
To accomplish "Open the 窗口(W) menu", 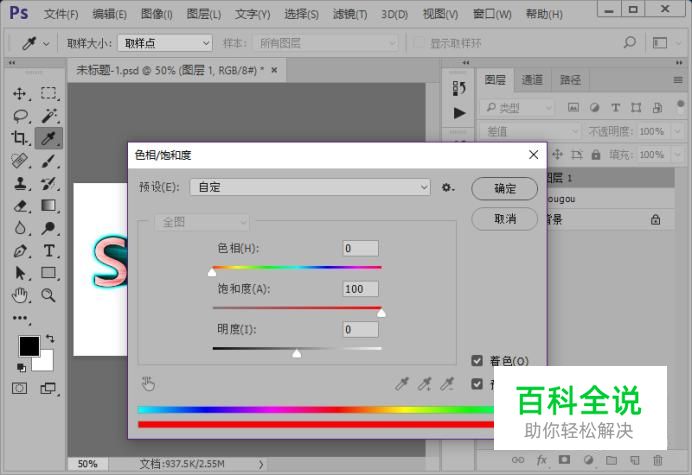I will point(492,14).
